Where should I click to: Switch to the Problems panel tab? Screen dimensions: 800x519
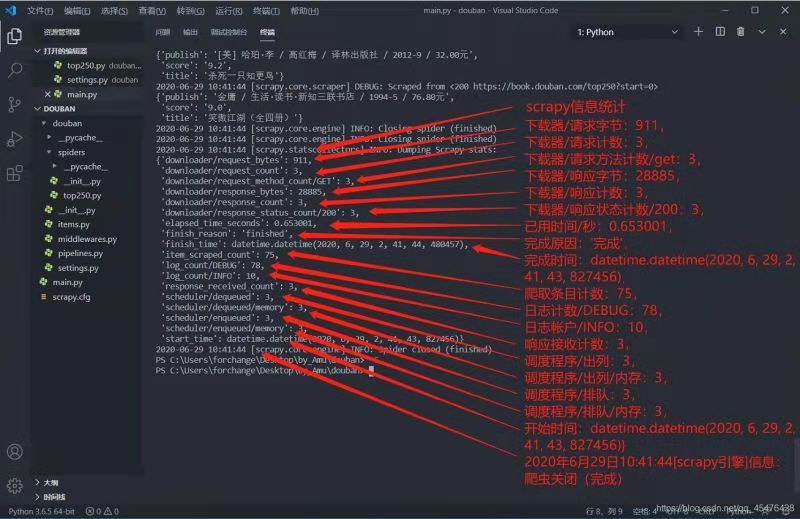coord(163,32)
